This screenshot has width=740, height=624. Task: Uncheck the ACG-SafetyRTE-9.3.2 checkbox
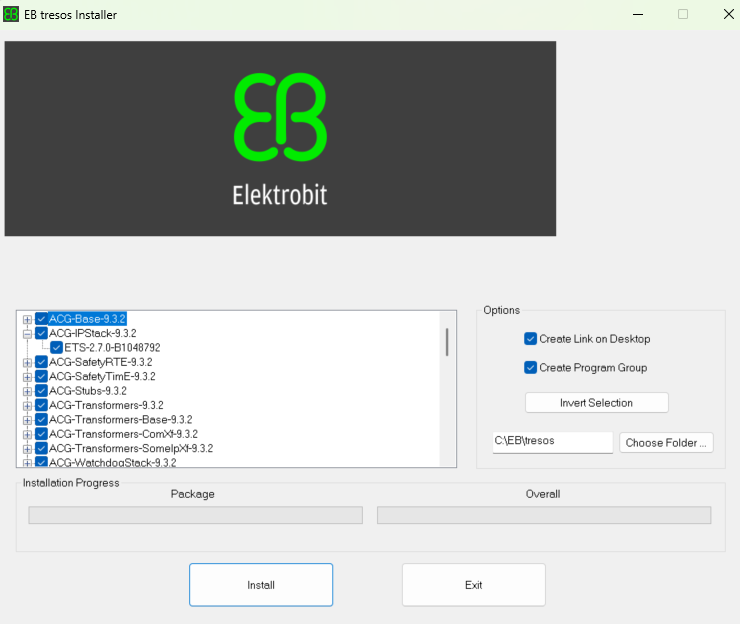point(41,362)
